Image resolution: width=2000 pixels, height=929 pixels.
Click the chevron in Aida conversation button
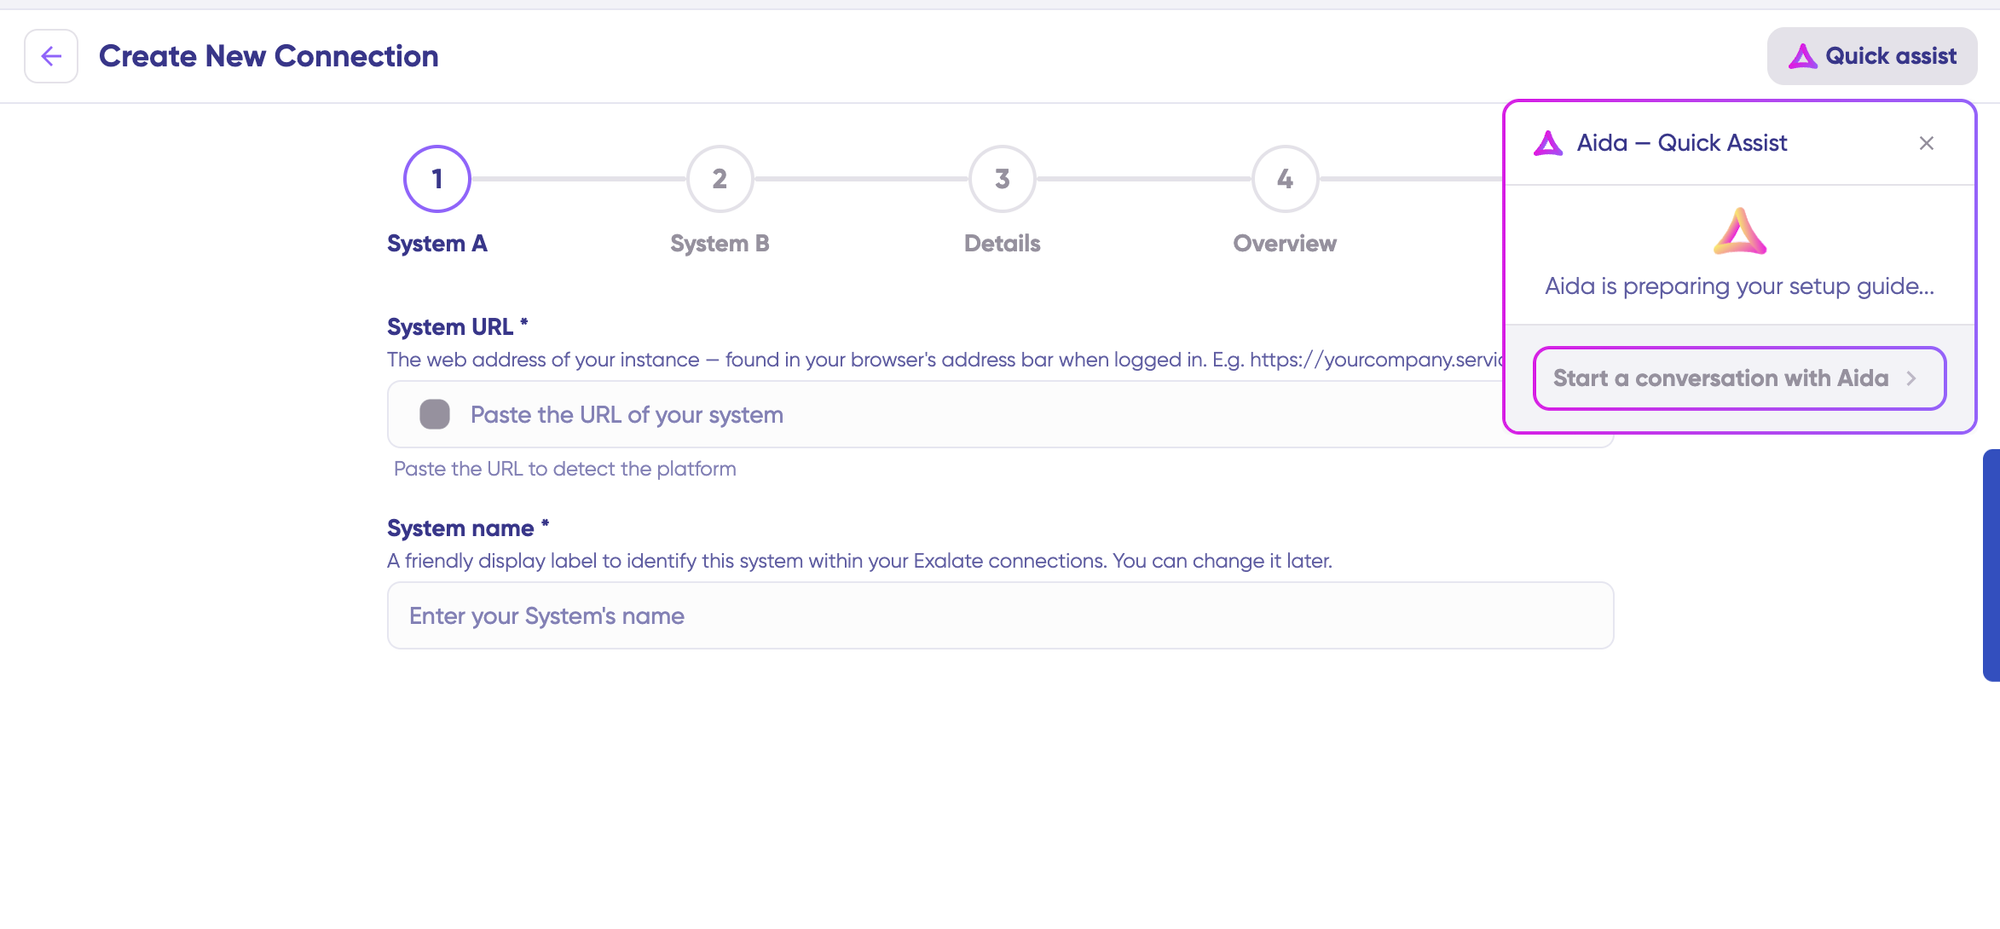pos(1911,378)
